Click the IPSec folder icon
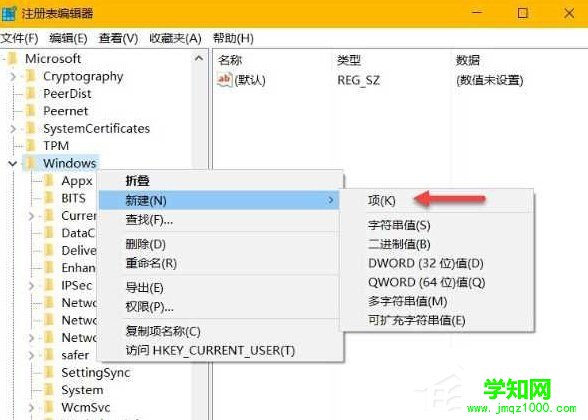The image size is (588, 420). [x=49, y=285]
